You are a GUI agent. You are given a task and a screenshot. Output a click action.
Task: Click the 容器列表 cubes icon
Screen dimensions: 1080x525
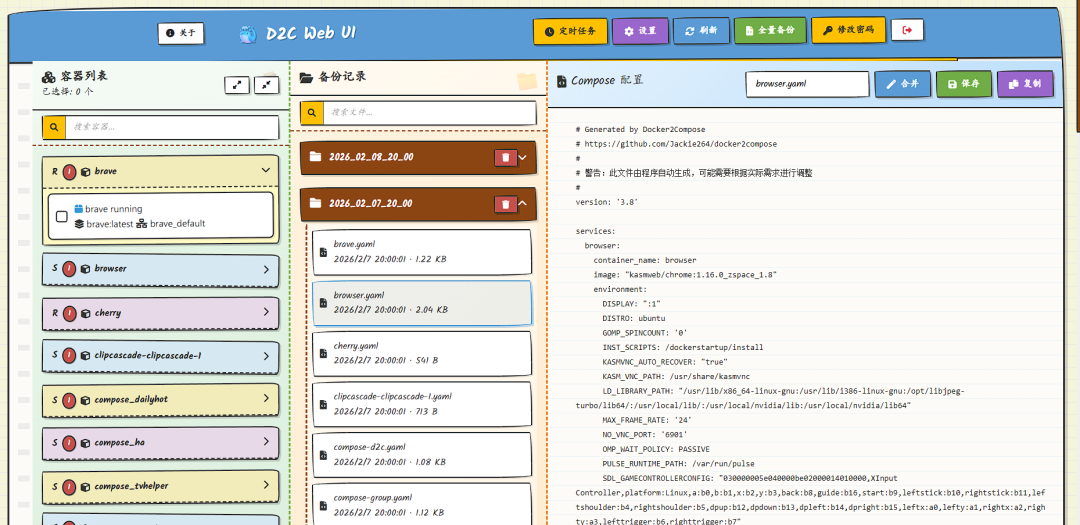coord(49,76)
